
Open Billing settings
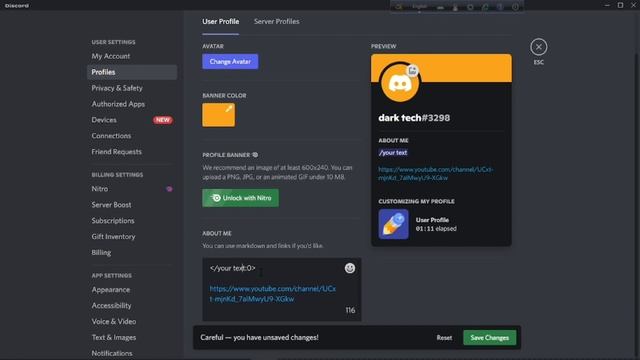[x=132, y=253]
